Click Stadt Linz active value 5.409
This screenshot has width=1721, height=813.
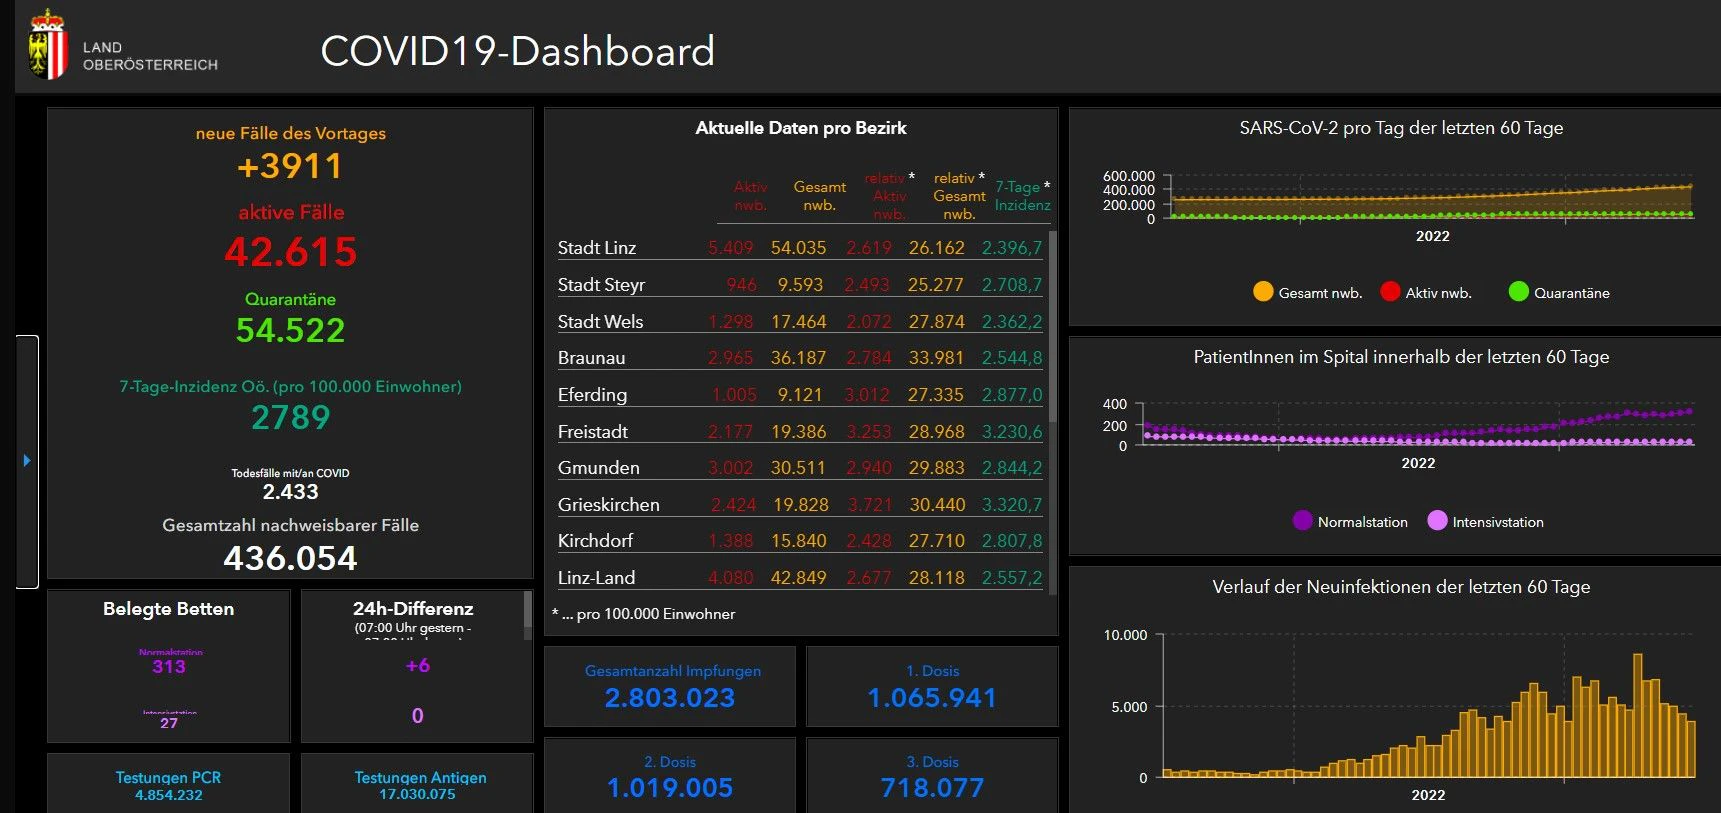coord(730,248)
